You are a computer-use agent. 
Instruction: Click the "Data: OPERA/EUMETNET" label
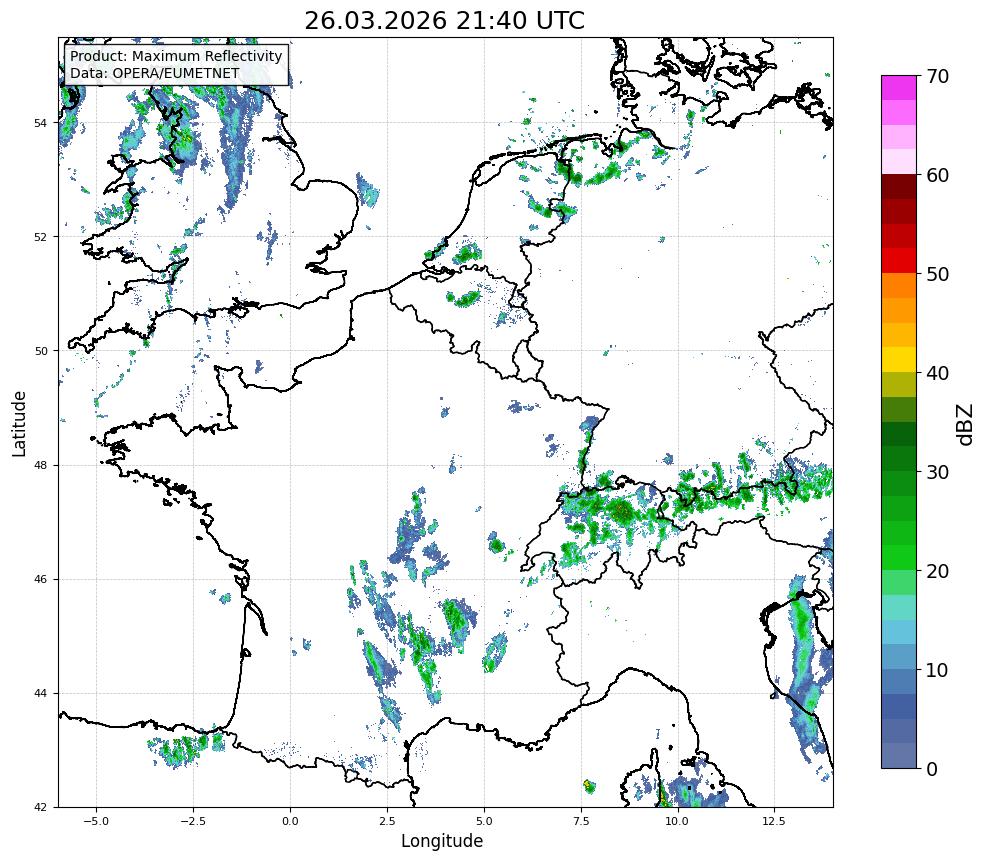coord(155,73)
